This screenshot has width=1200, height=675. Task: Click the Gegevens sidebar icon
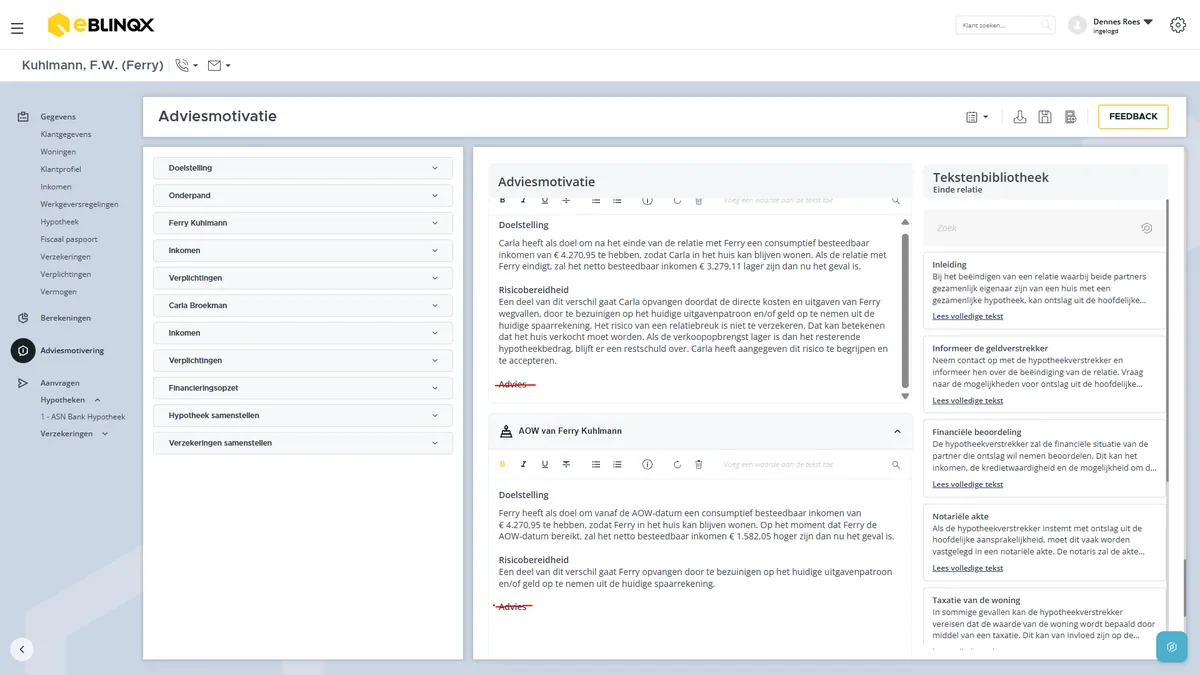23,117
